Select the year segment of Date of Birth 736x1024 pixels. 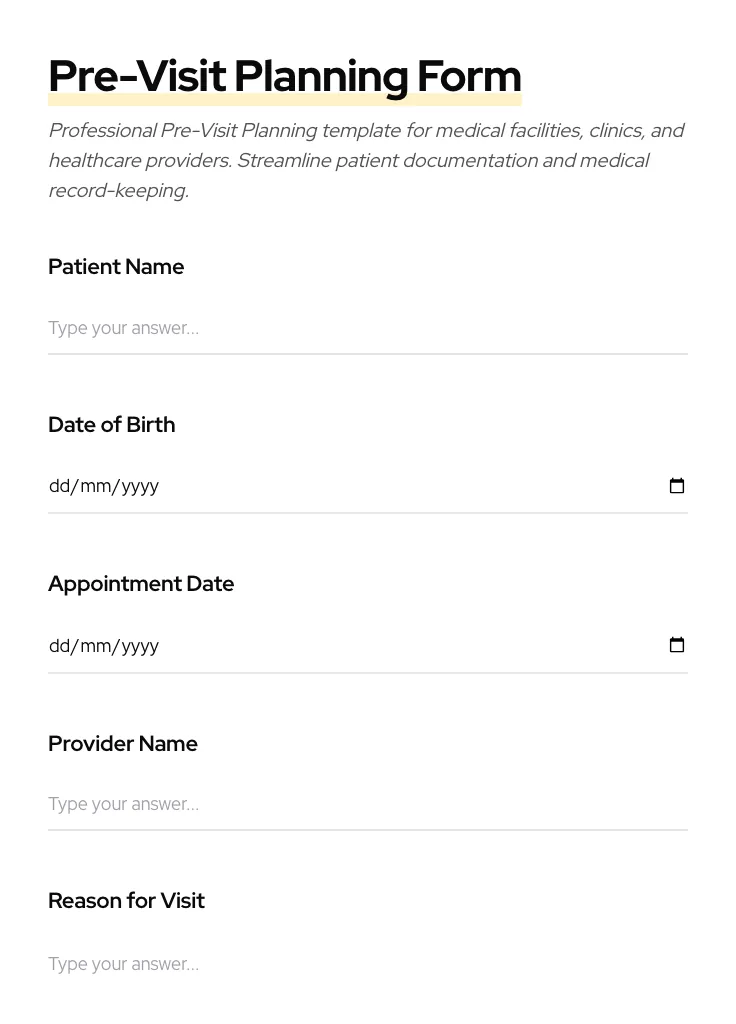coord(140,487)
